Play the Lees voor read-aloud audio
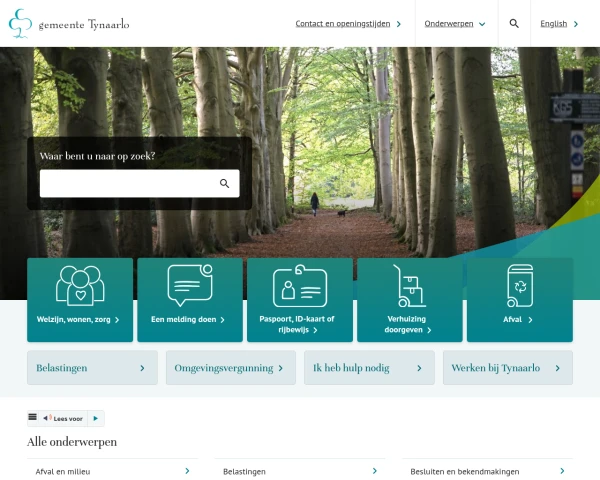Screen dimensions: 600x480 pos(96,418)
